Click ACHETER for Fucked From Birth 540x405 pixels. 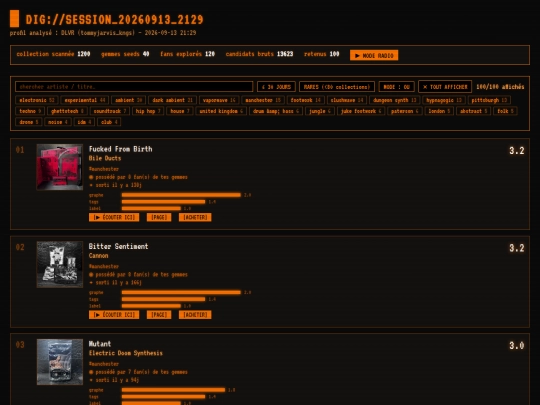tap(195, 217)
